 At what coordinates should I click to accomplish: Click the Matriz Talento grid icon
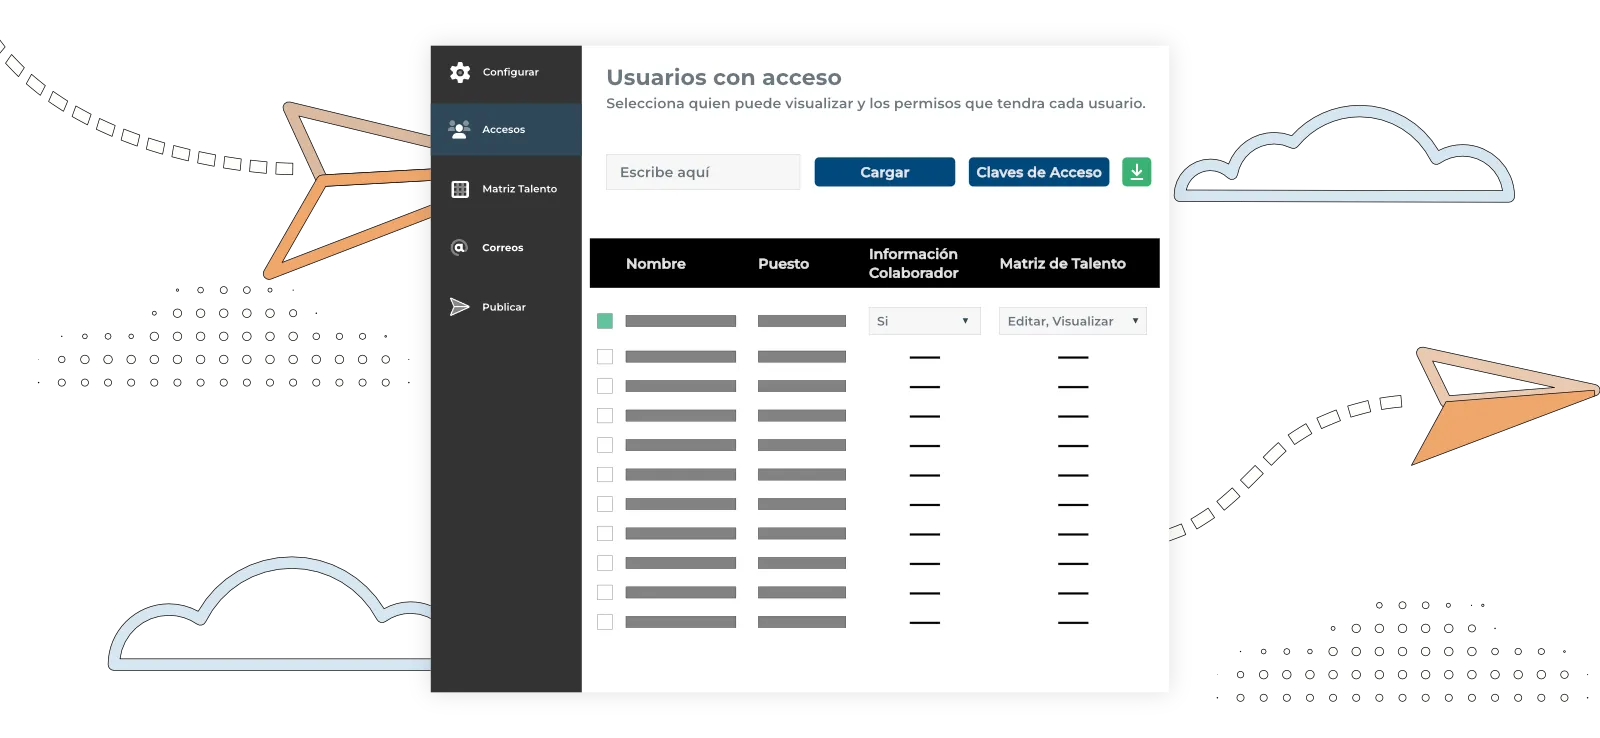tap(460, 189)
